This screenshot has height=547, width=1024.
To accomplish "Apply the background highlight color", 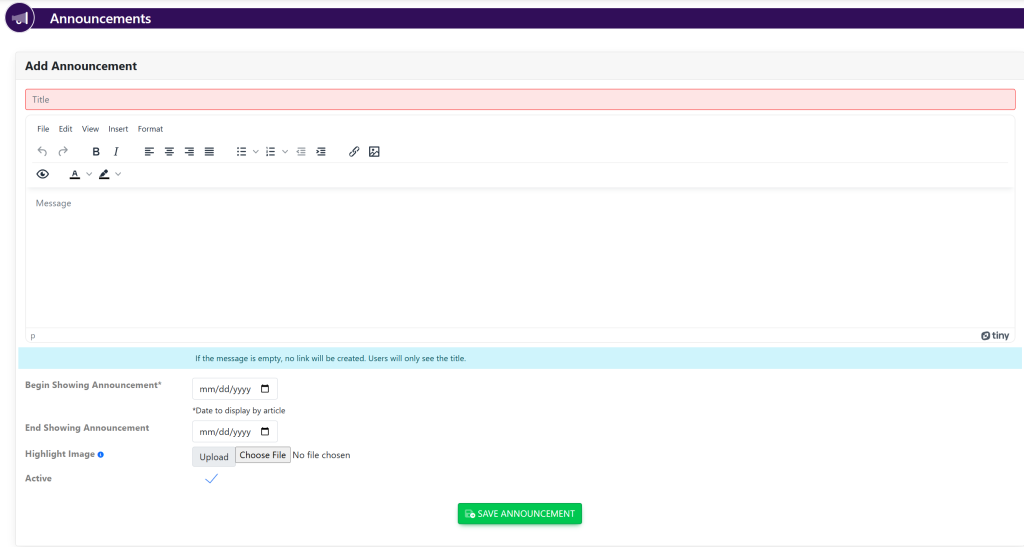I will 104,174.
